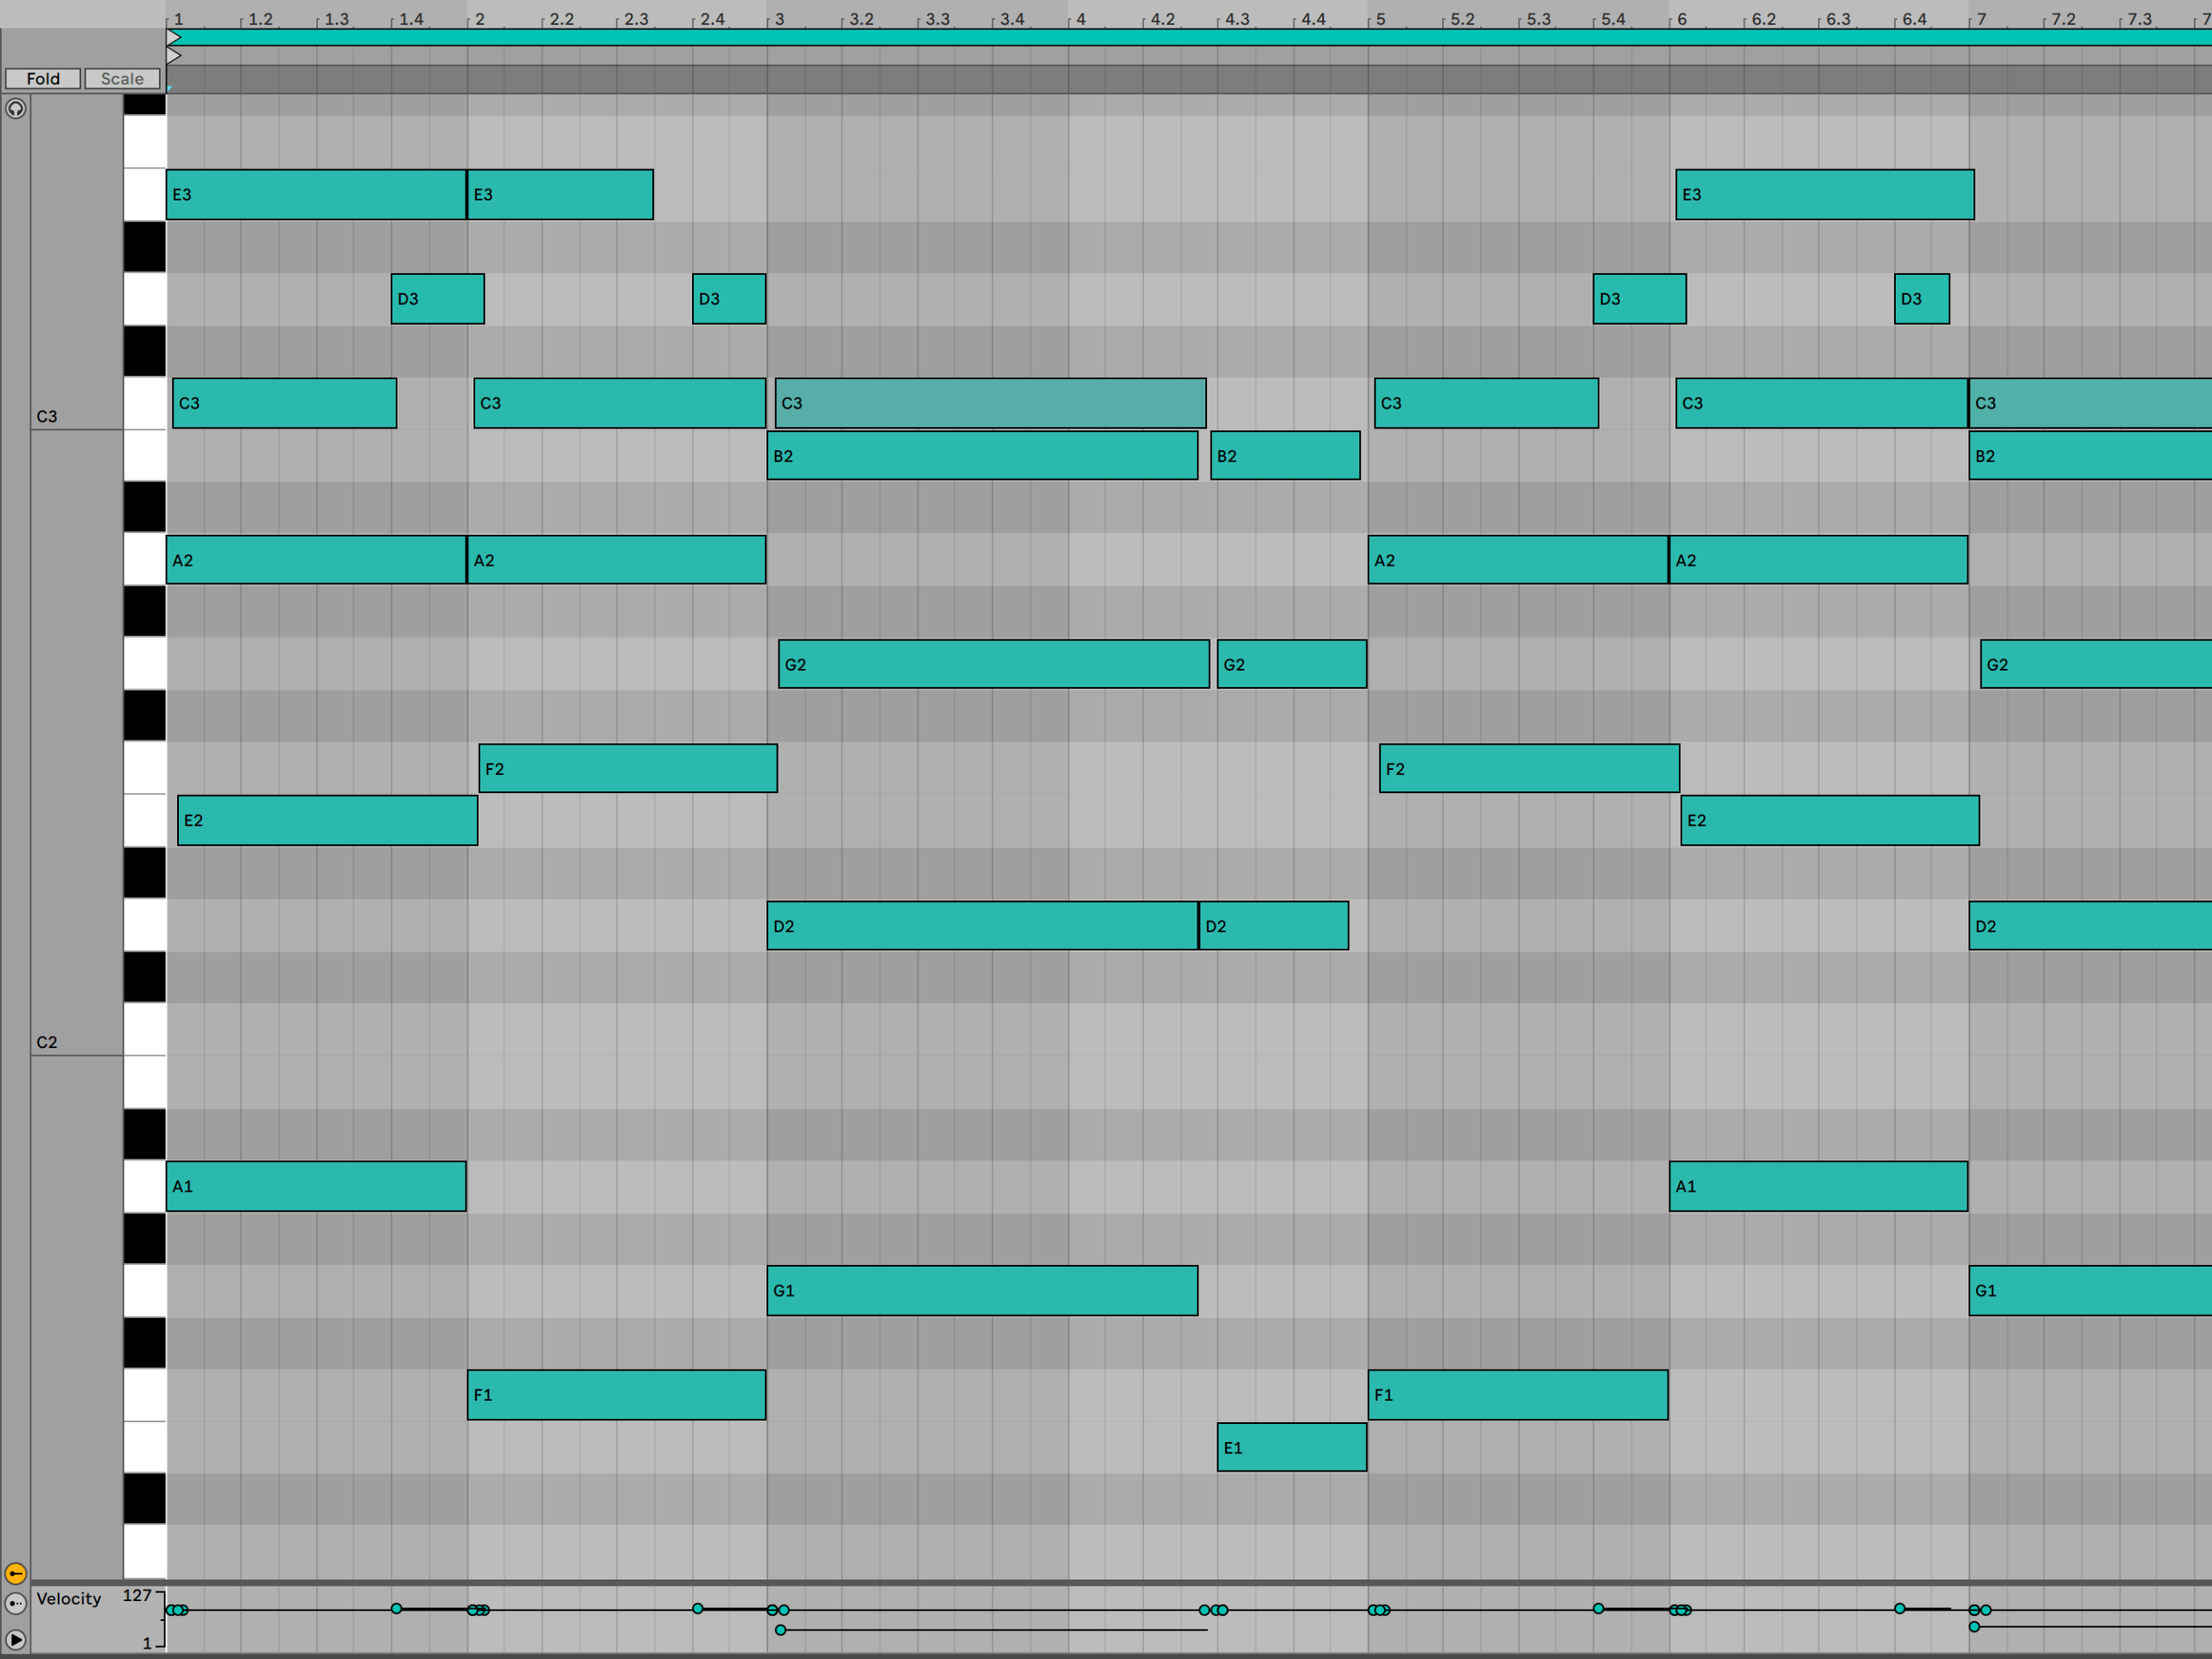Click the C2 piano key

coord(144,1029)
